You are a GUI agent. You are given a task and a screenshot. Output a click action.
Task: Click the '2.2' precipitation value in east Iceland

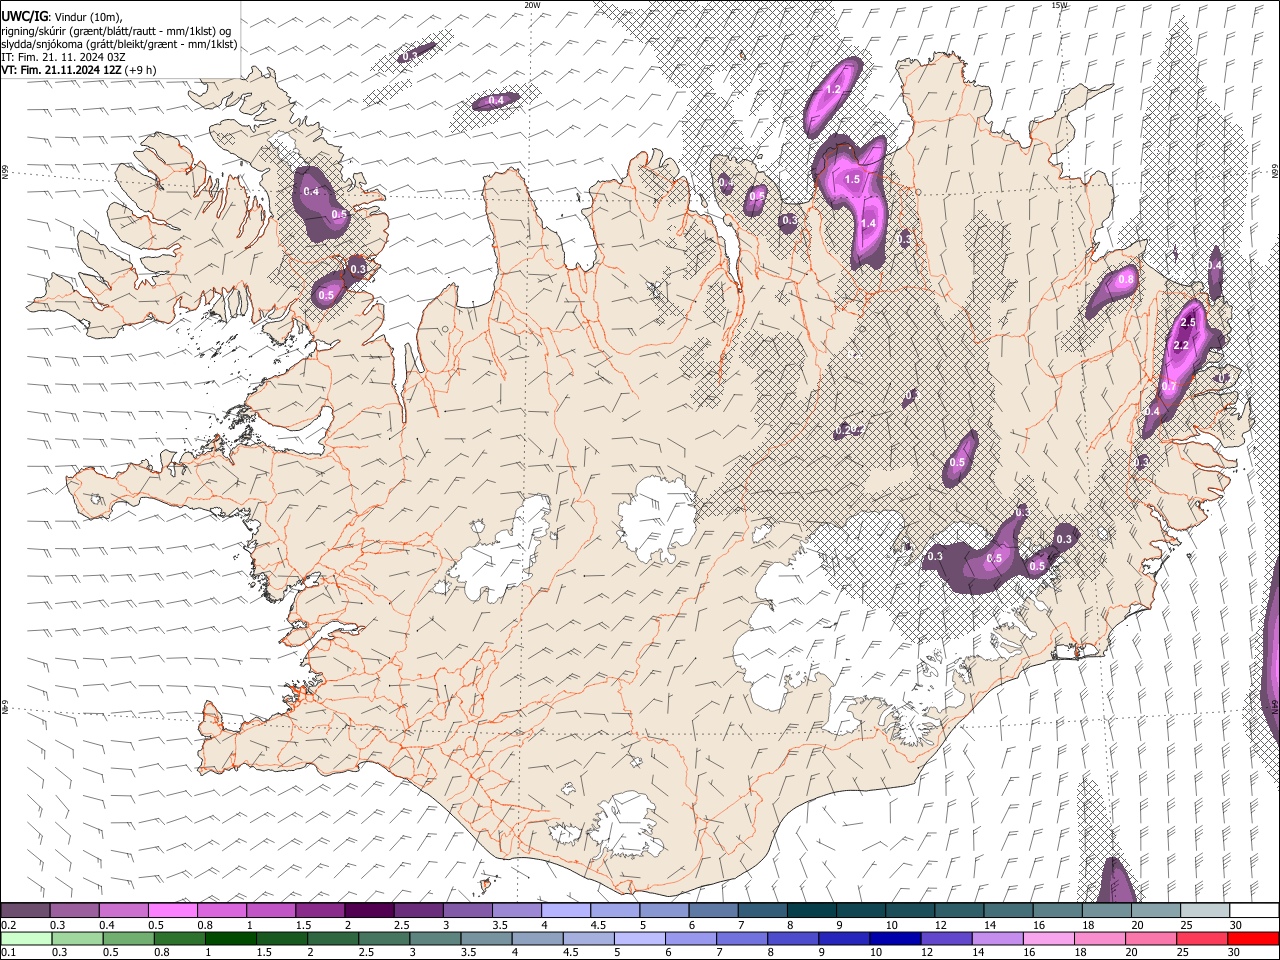[1180, 346]
